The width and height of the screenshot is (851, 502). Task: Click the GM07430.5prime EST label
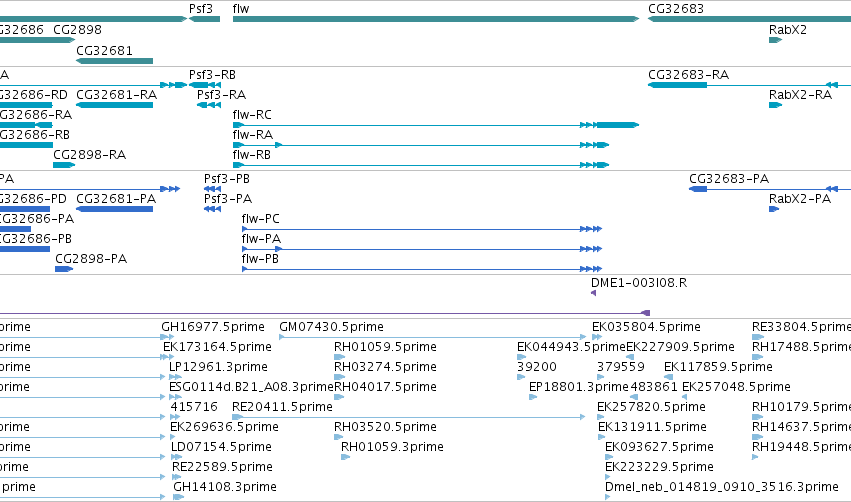pos(331,327)
